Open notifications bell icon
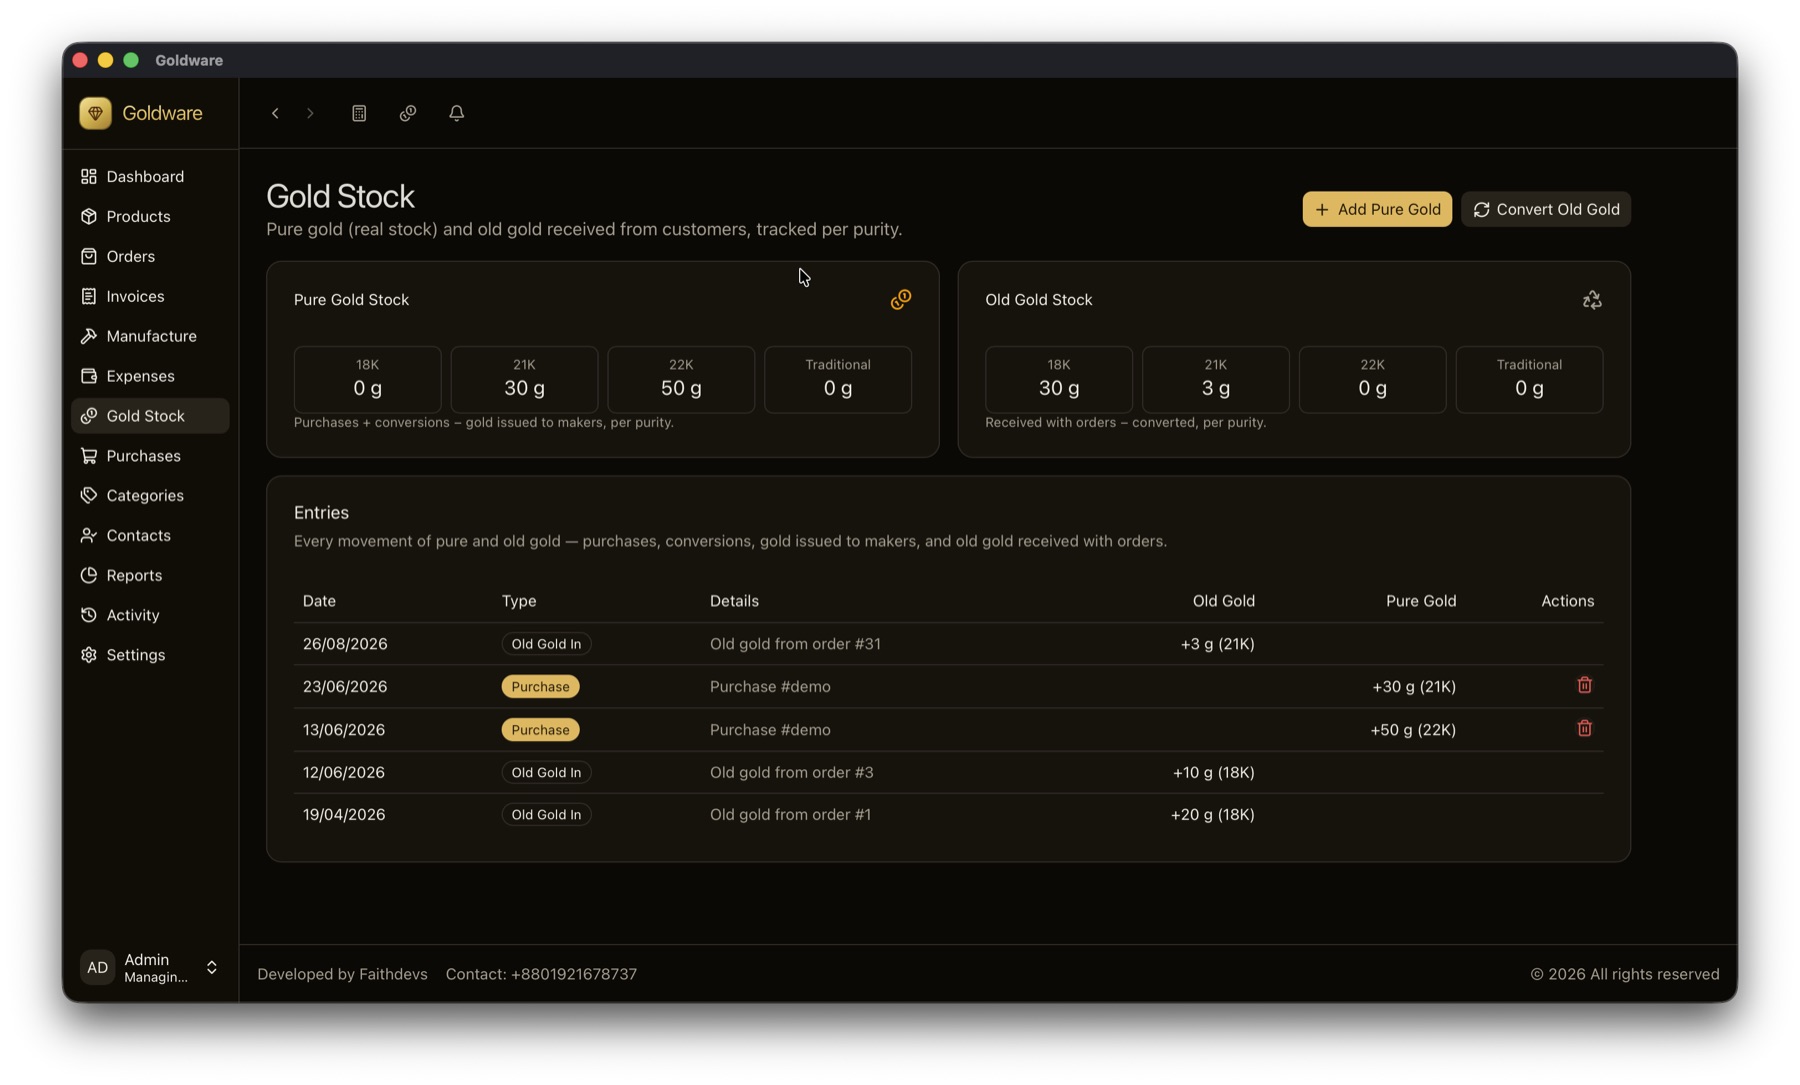This screenshot has height=1085, width=1800. coord(457,113)
